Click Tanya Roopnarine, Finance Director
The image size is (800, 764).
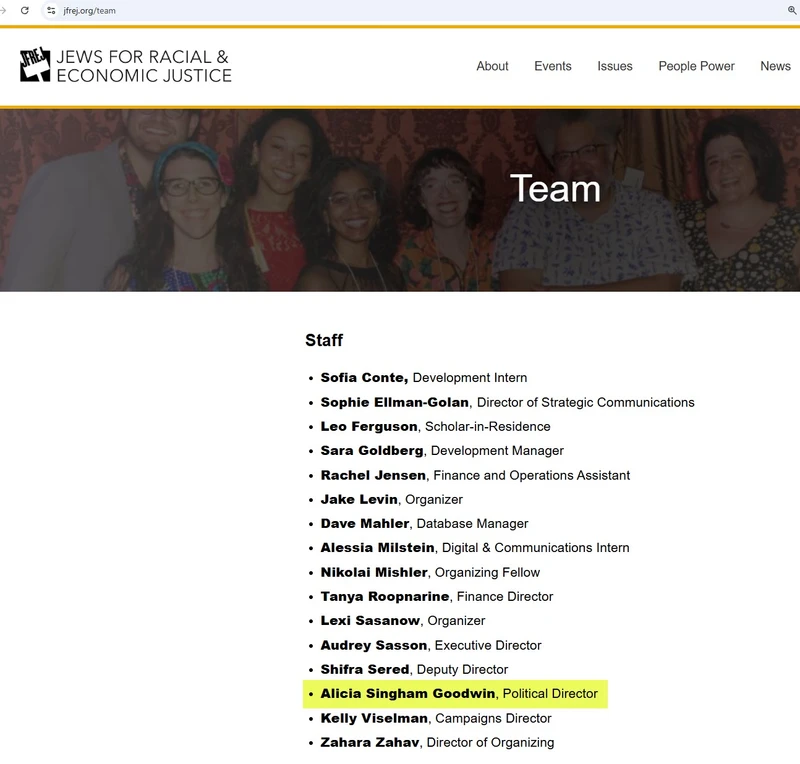click(x=436, y=597)
